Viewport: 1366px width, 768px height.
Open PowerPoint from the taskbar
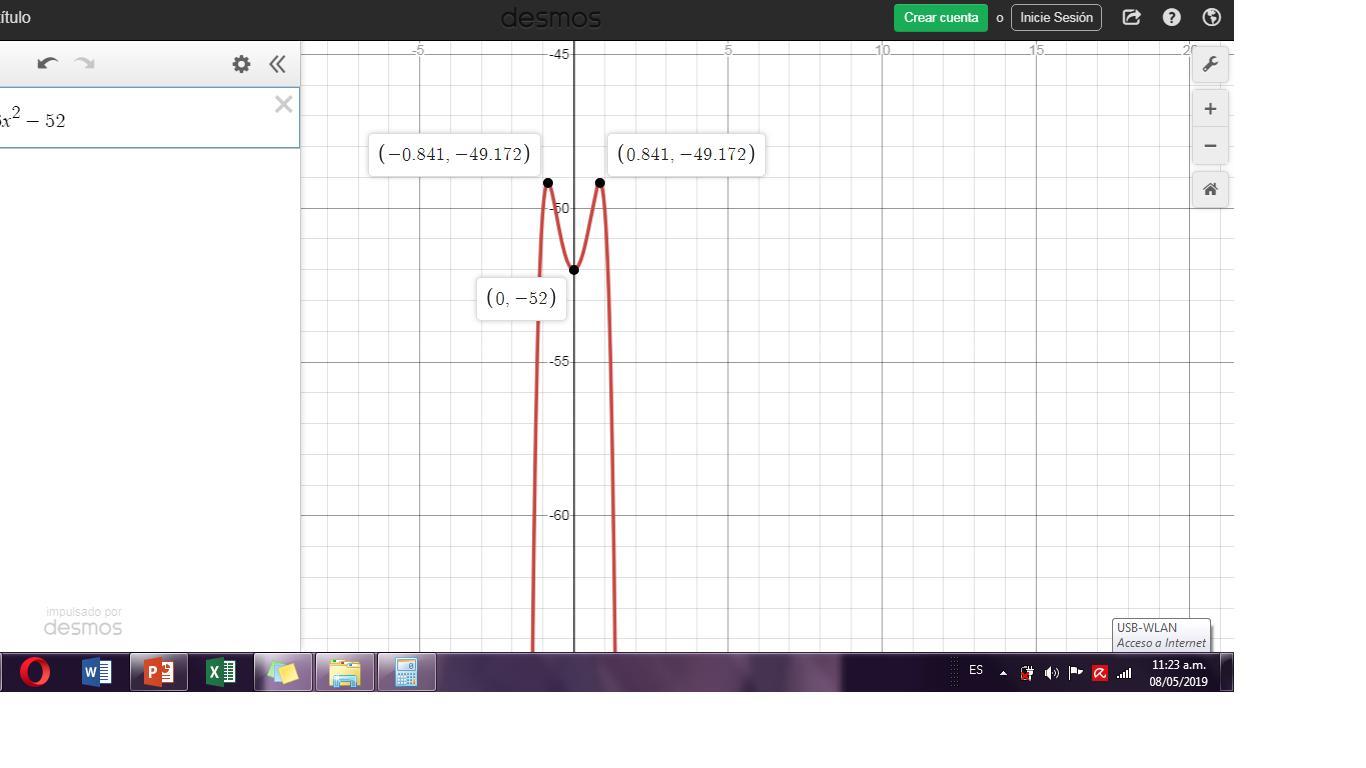(159, 672)
